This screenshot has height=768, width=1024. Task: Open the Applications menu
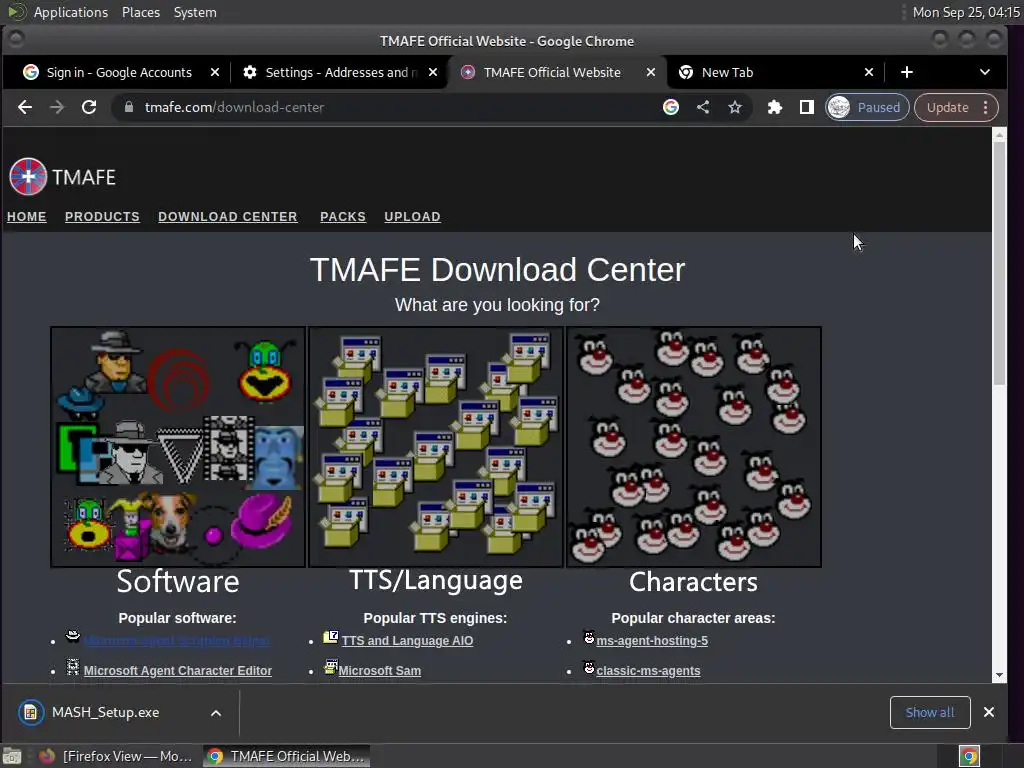71,12
